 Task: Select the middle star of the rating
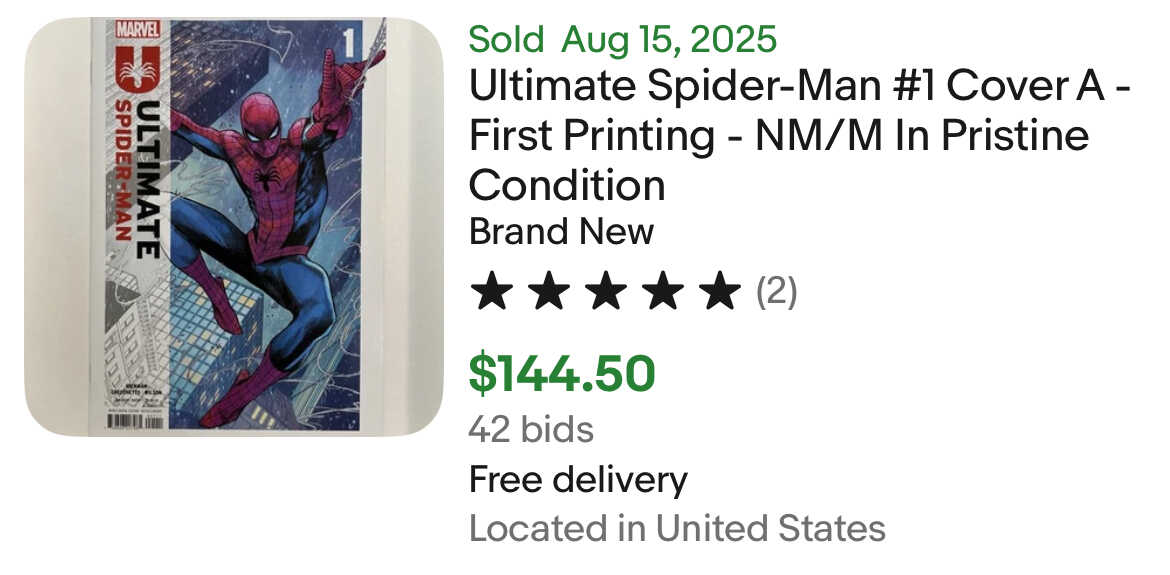tap(605, 292)
